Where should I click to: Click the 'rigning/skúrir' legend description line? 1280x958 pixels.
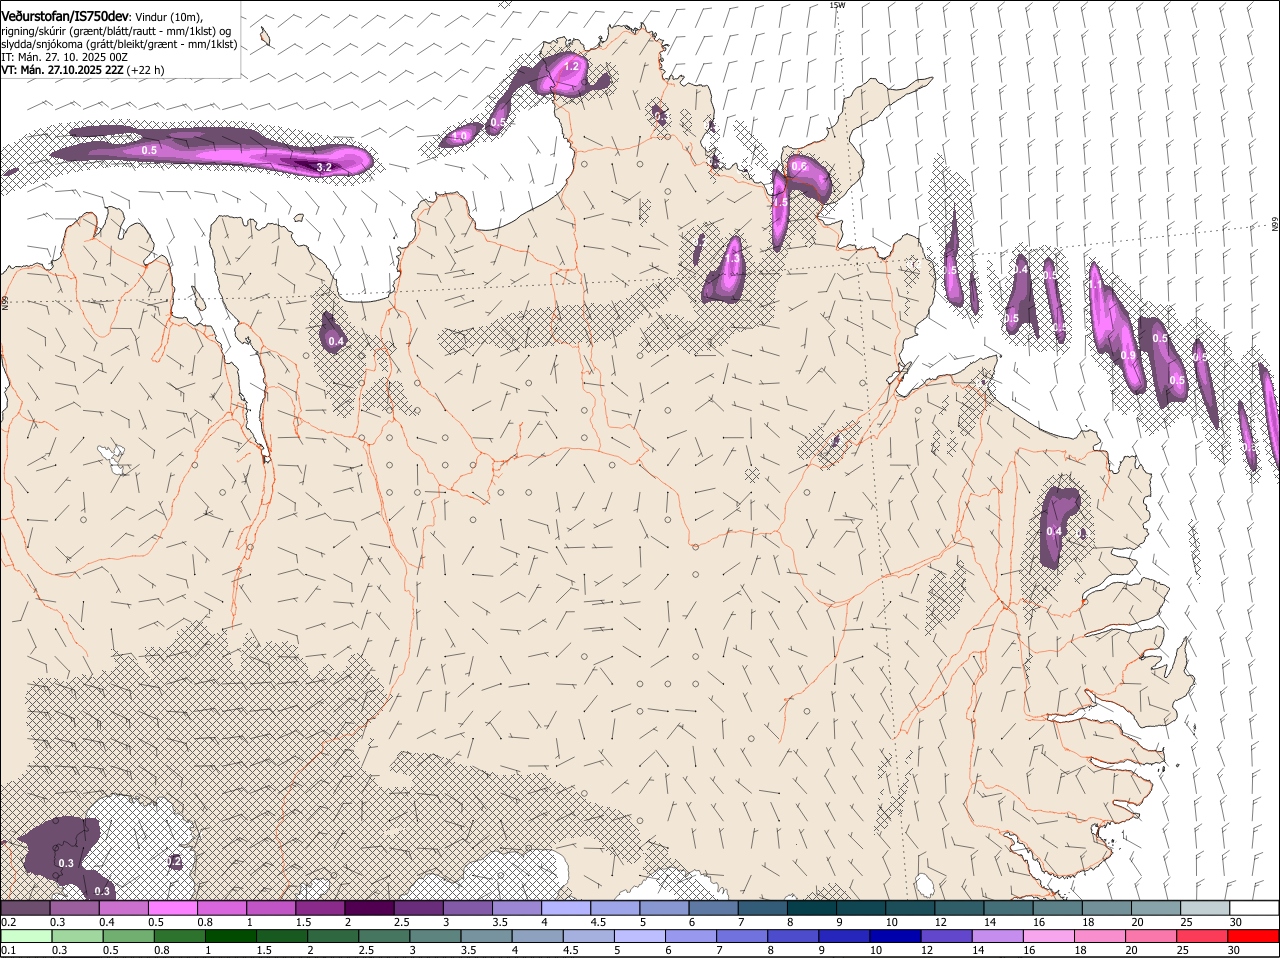click(116, 31)
